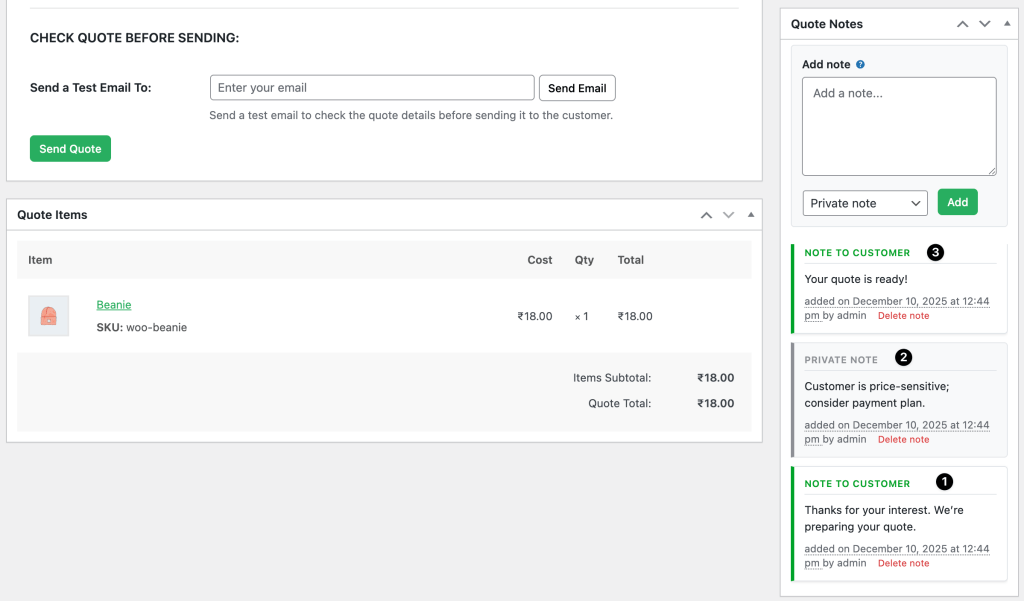Click the help icon beside Add note

[860, 65]
